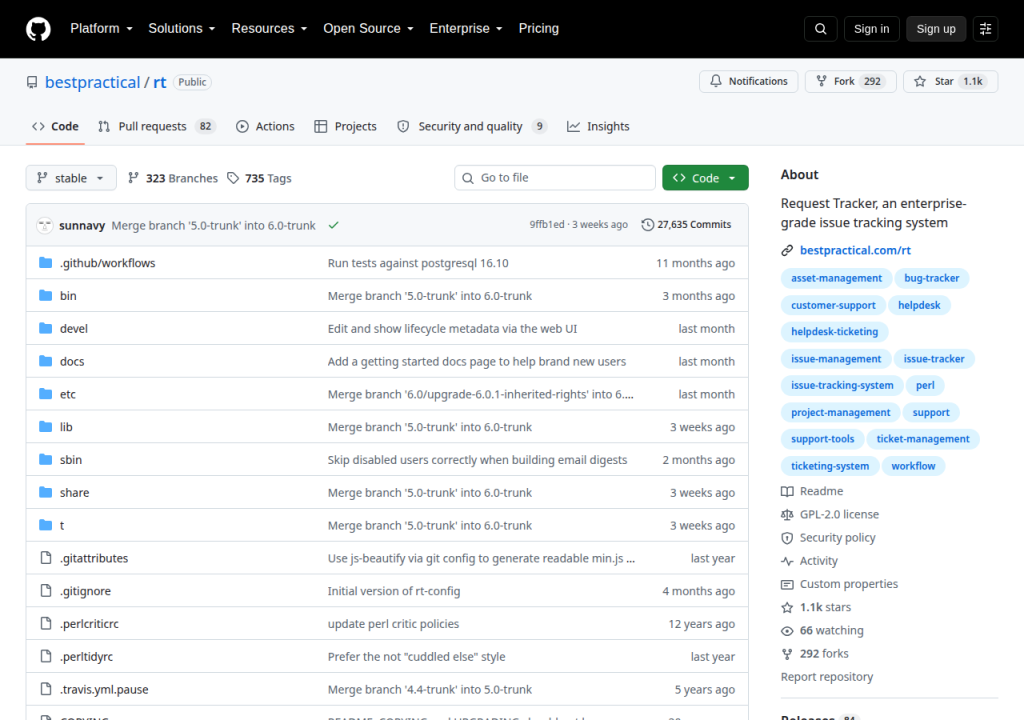This screenshot has height=720, width=1024.
Task: Click the pulse icon next to Activity
Action: (x=787, y=561)
